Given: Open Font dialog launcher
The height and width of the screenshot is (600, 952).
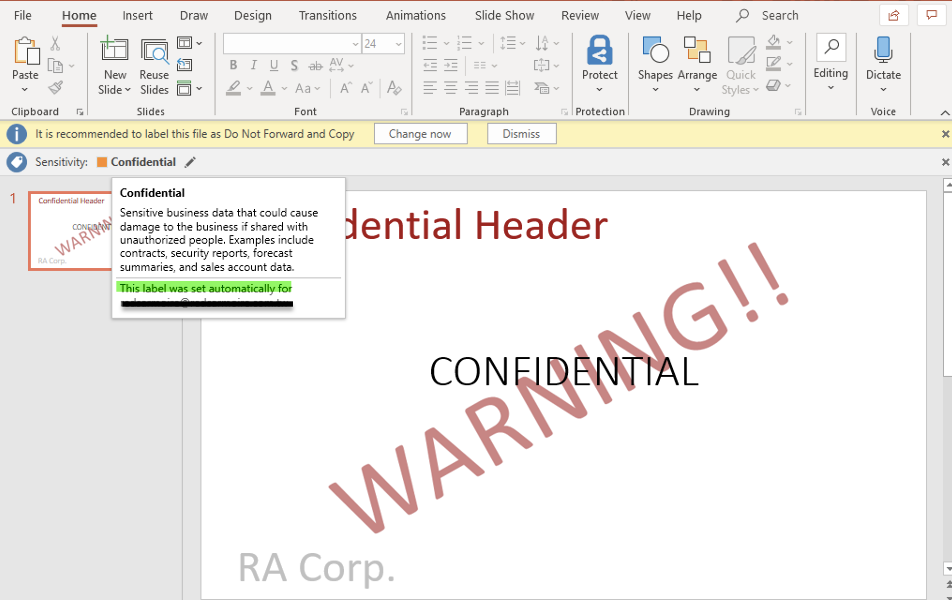Looking at the screenshot, I should 404,112.
